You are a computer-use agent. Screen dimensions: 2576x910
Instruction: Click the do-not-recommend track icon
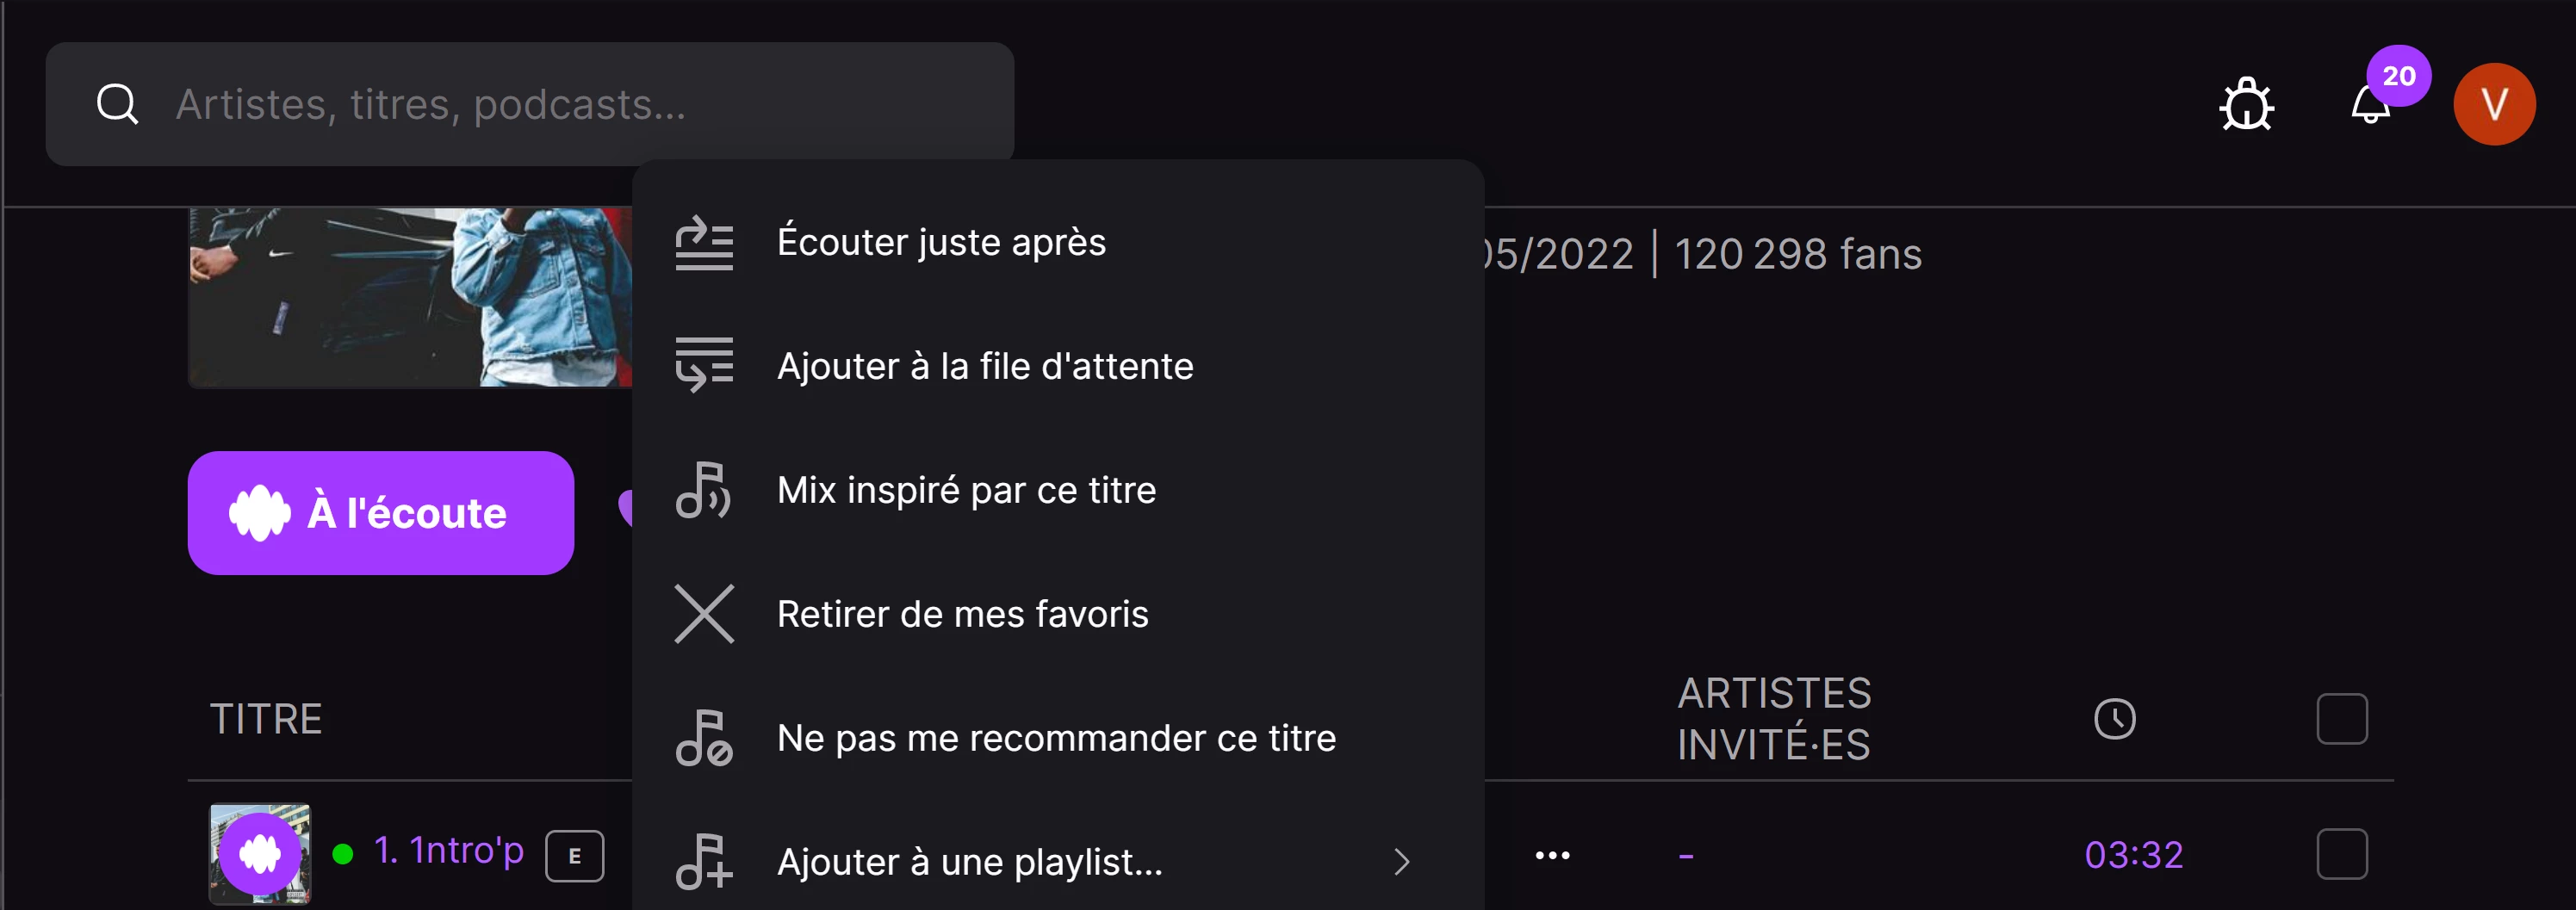click(704, 738)
